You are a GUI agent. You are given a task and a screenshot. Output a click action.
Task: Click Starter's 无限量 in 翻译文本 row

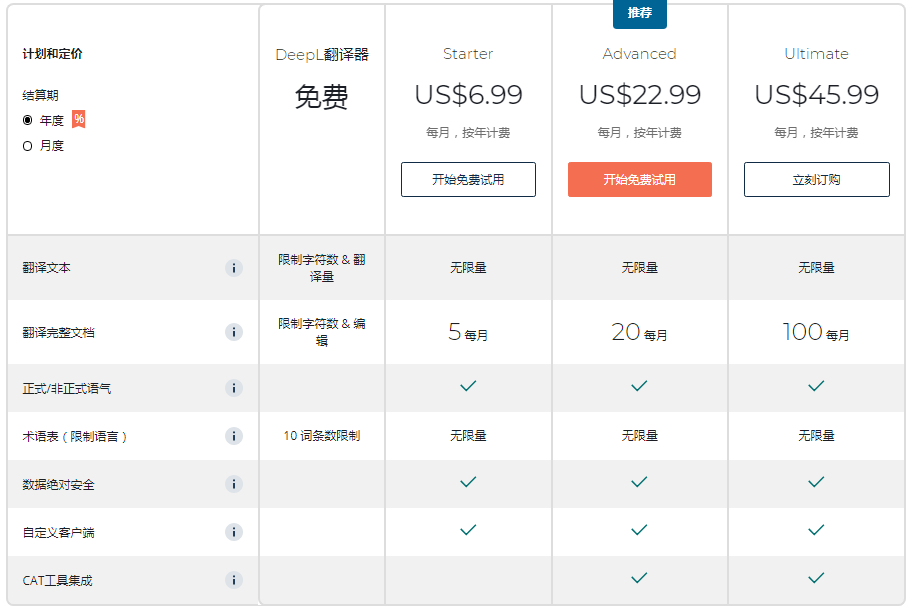pos(468,268)
